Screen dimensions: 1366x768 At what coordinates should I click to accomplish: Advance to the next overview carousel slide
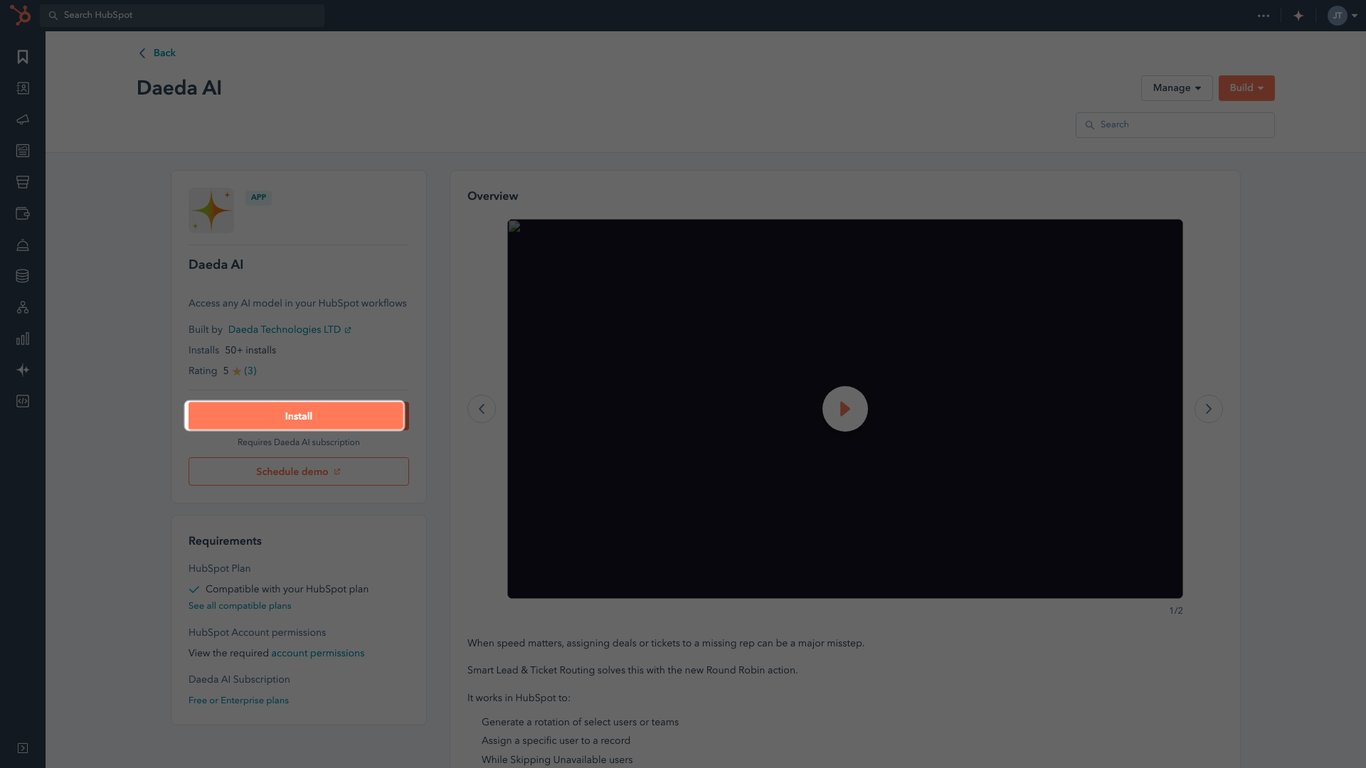coord(1207,408)
